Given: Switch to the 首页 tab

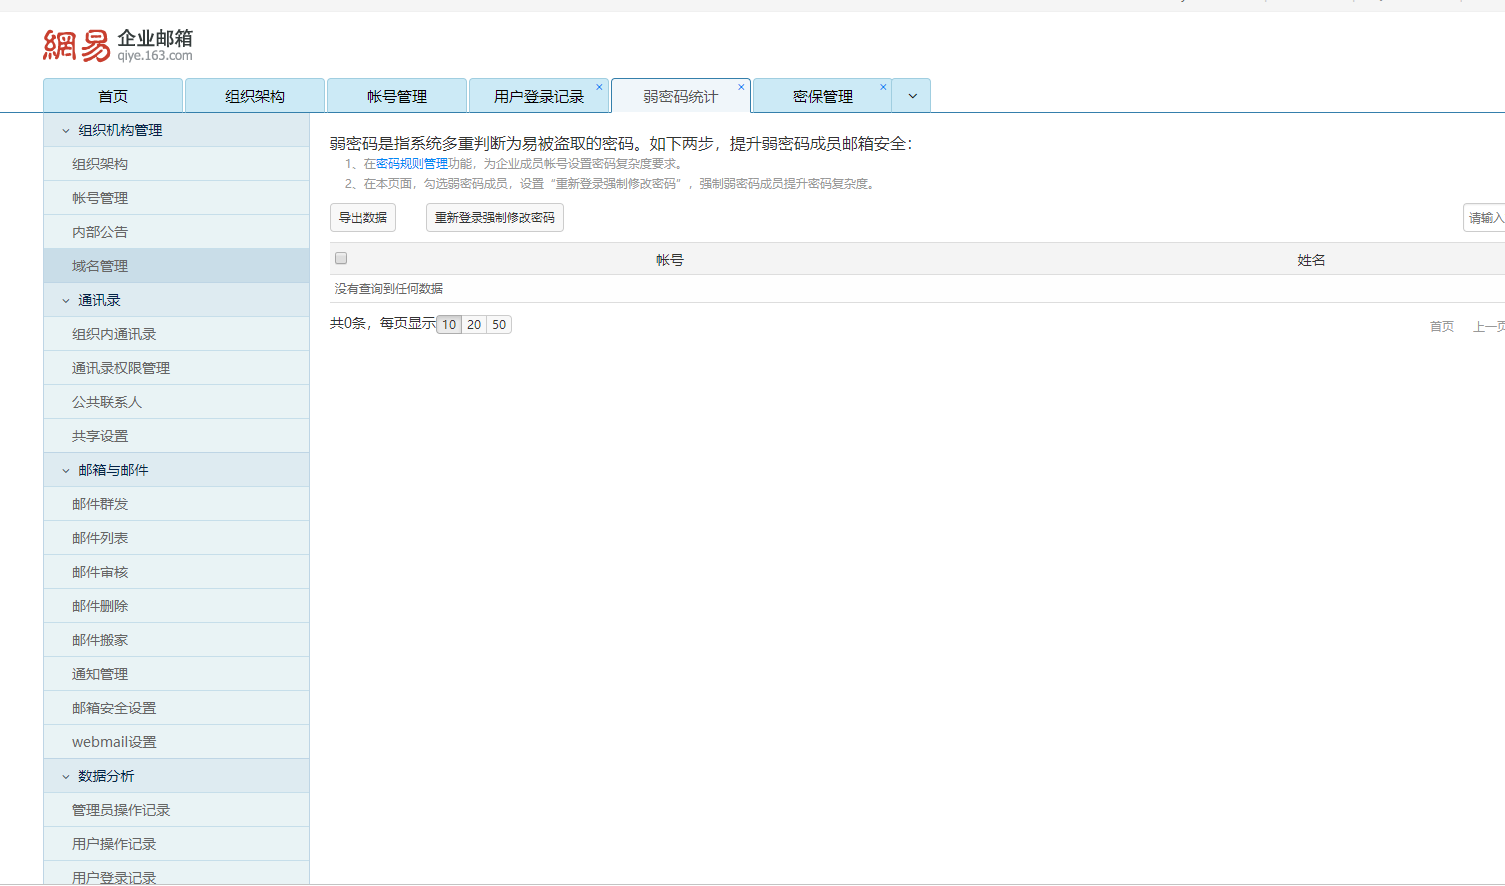Looking at the screenshot, I should tap(113, 96).
